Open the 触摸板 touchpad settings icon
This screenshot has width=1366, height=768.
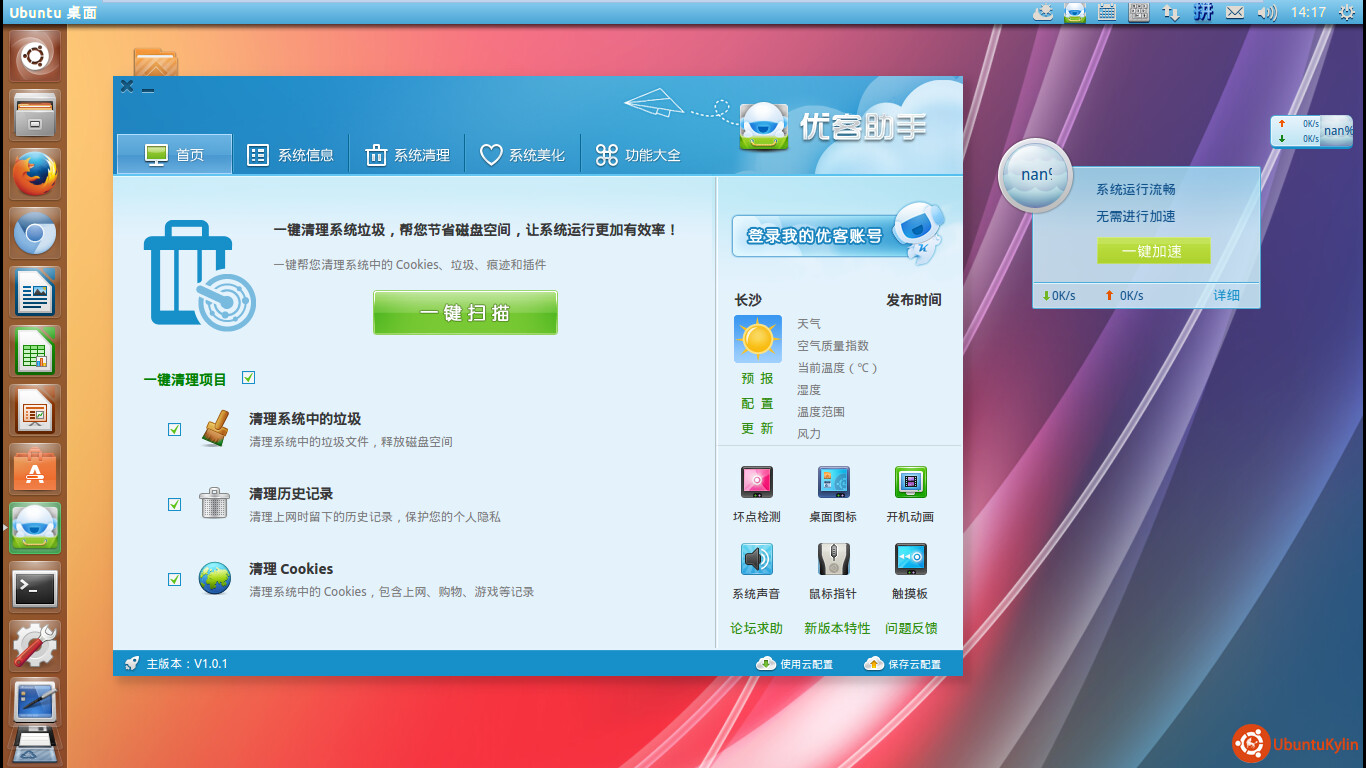[x=910, y=559]
